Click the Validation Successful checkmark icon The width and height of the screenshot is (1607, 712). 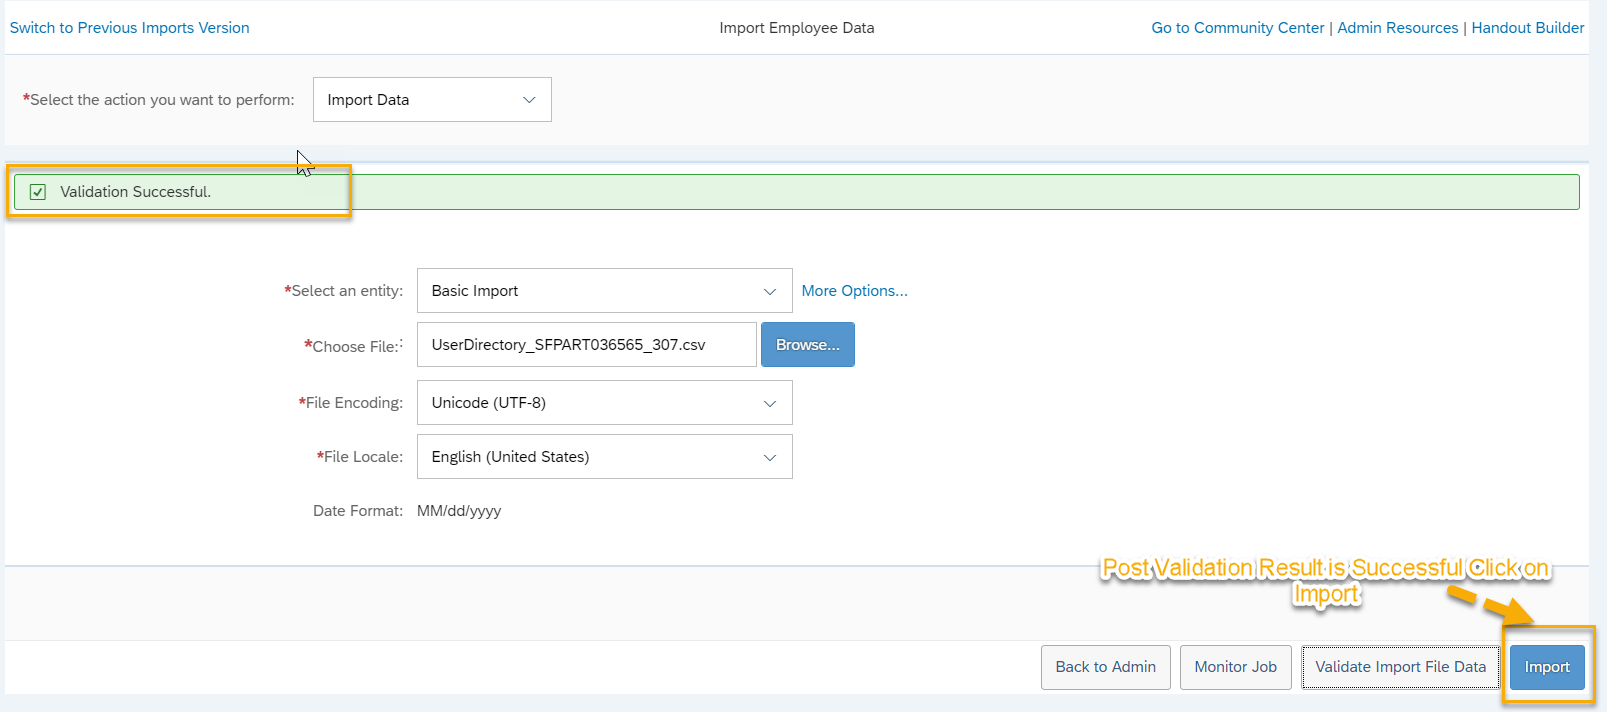point(38,192)
